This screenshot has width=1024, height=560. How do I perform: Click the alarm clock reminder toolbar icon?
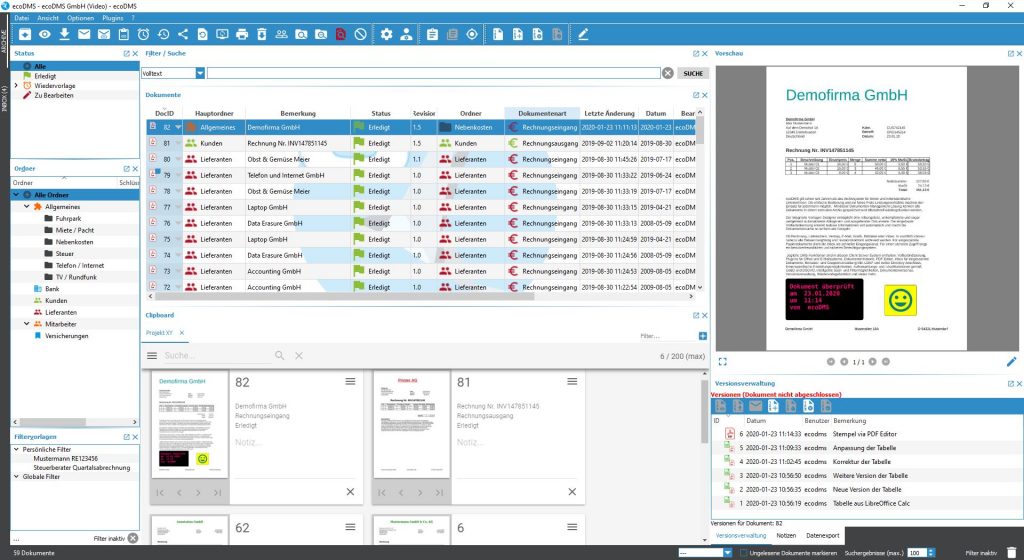click(x=144, y=35)
